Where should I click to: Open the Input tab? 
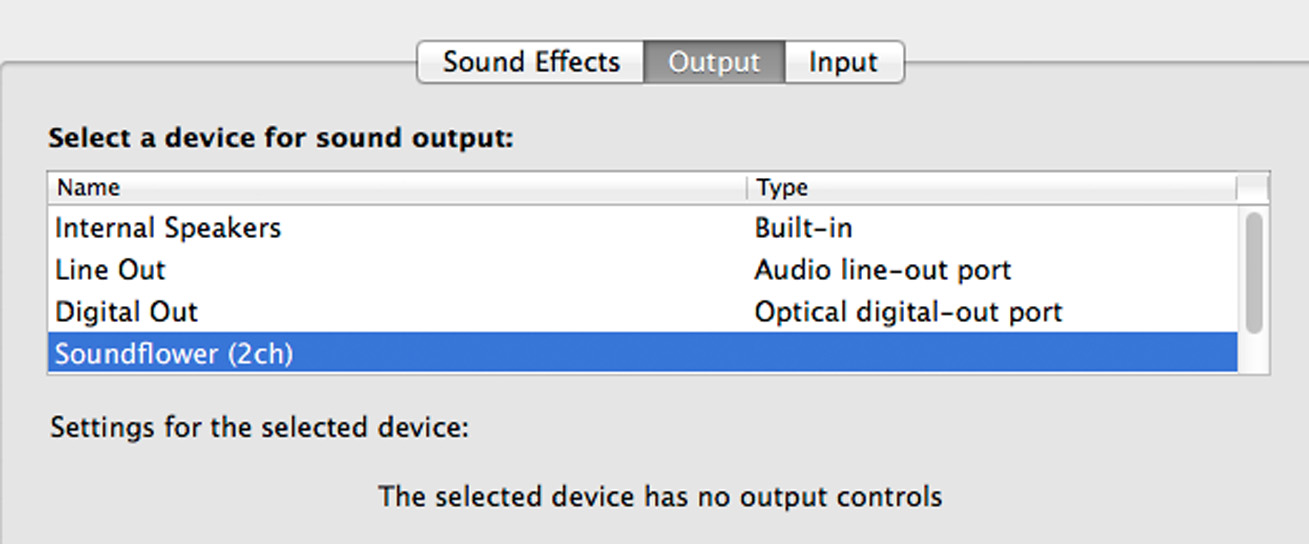tap(843, 62)
